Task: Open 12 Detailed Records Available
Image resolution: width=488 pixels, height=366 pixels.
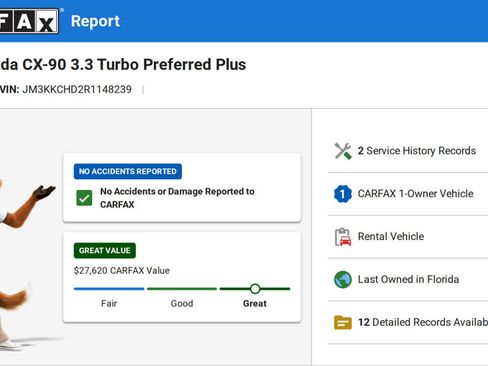Action: [423, 322]
